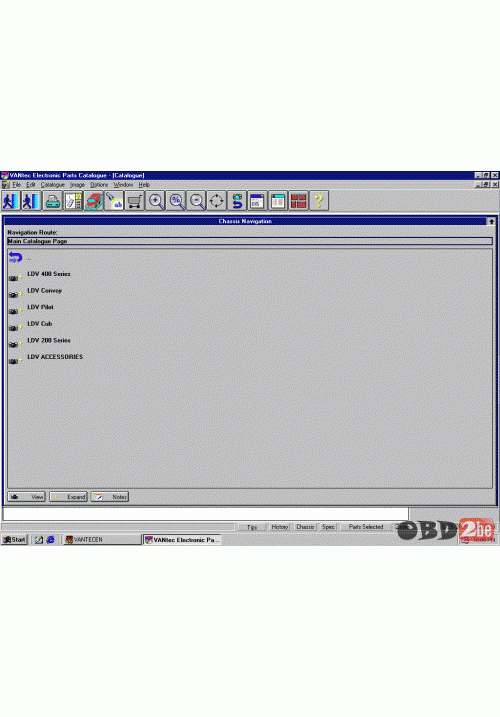Click the split list window layout icon
The height and width of the screenshot is (717, 500).
[278, 201]
